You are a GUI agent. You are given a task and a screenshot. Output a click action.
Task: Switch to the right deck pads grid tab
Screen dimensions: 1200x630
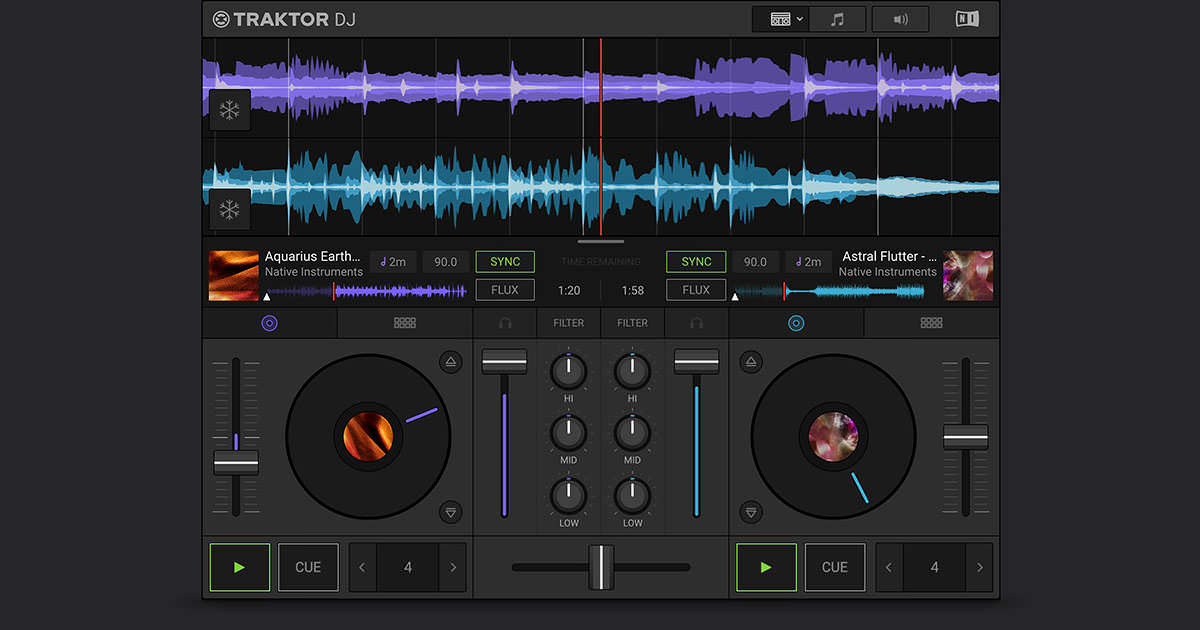(x=932, y=323)
